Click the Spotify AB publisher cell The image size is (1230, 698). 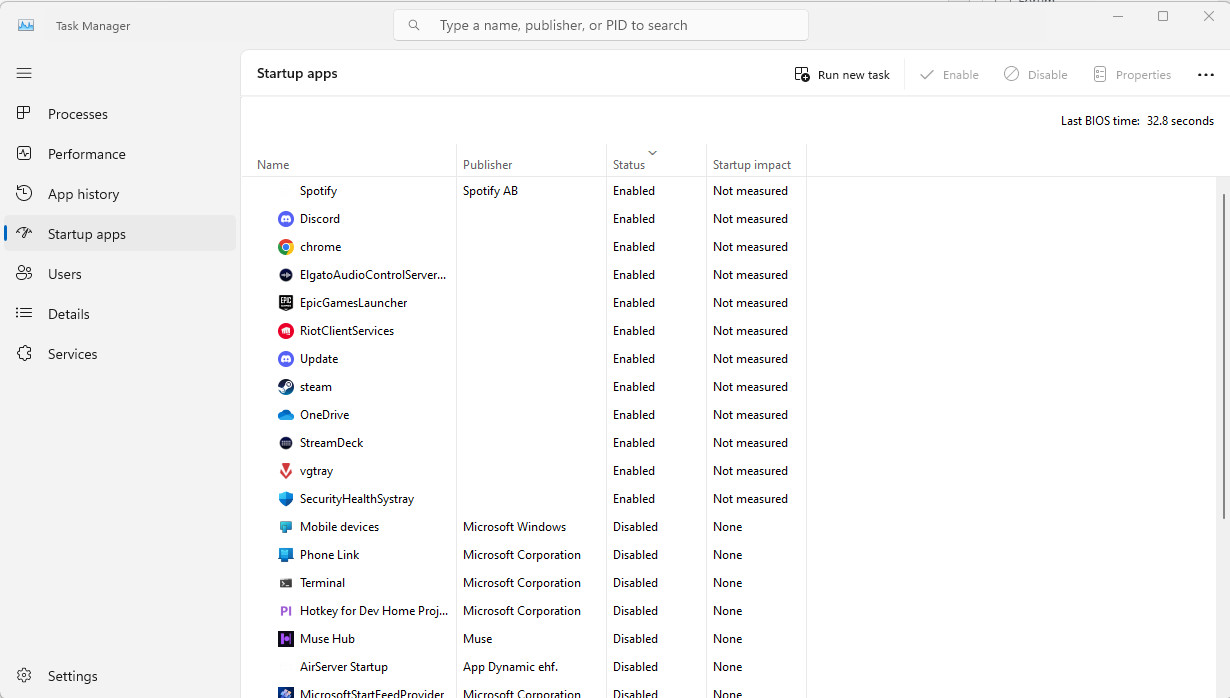(x=490, y=191)
